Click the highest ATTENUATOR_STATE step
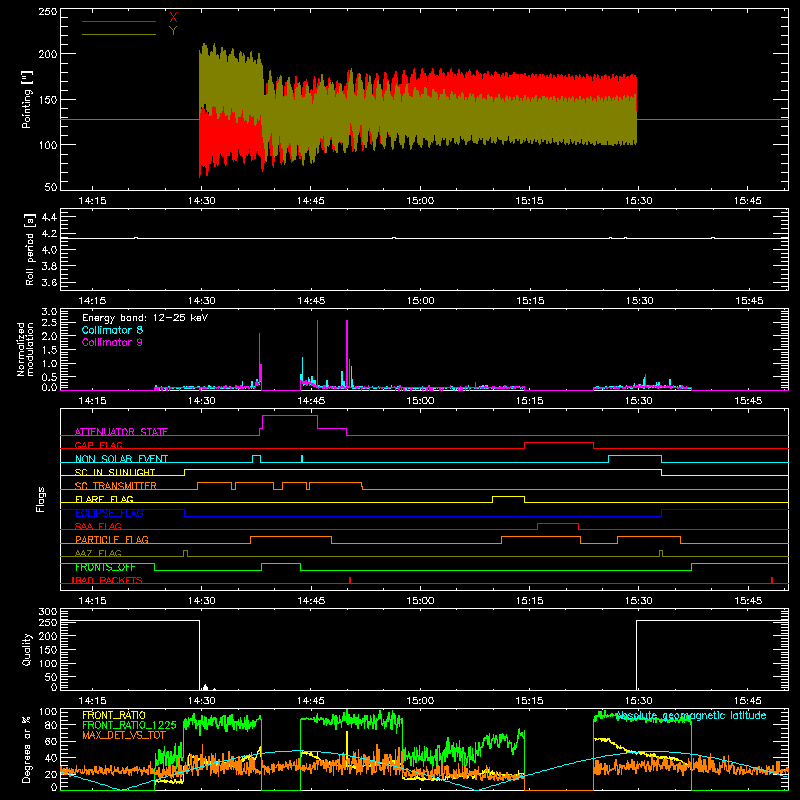800x800 pixels. (x=290, y=415)
